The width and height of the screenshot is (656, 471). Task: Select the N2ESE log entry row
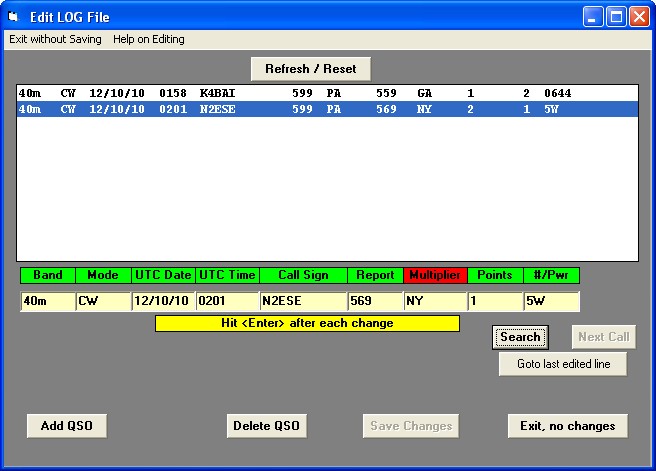tap(327, 109)
